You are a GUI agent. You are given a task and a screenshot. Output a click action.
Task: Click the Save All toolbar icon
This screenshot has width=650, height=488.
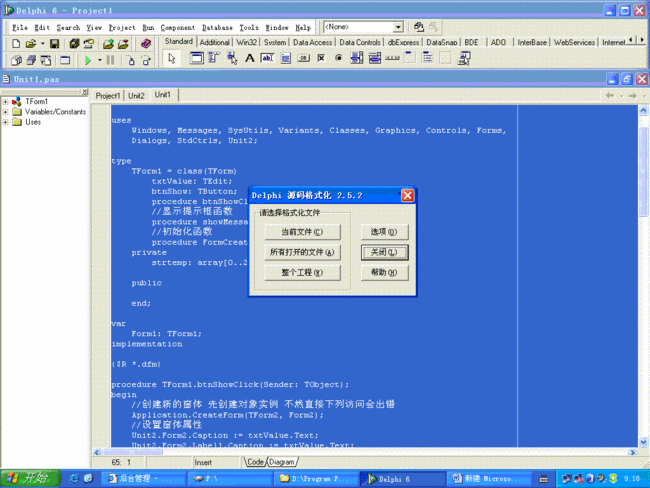74,44
